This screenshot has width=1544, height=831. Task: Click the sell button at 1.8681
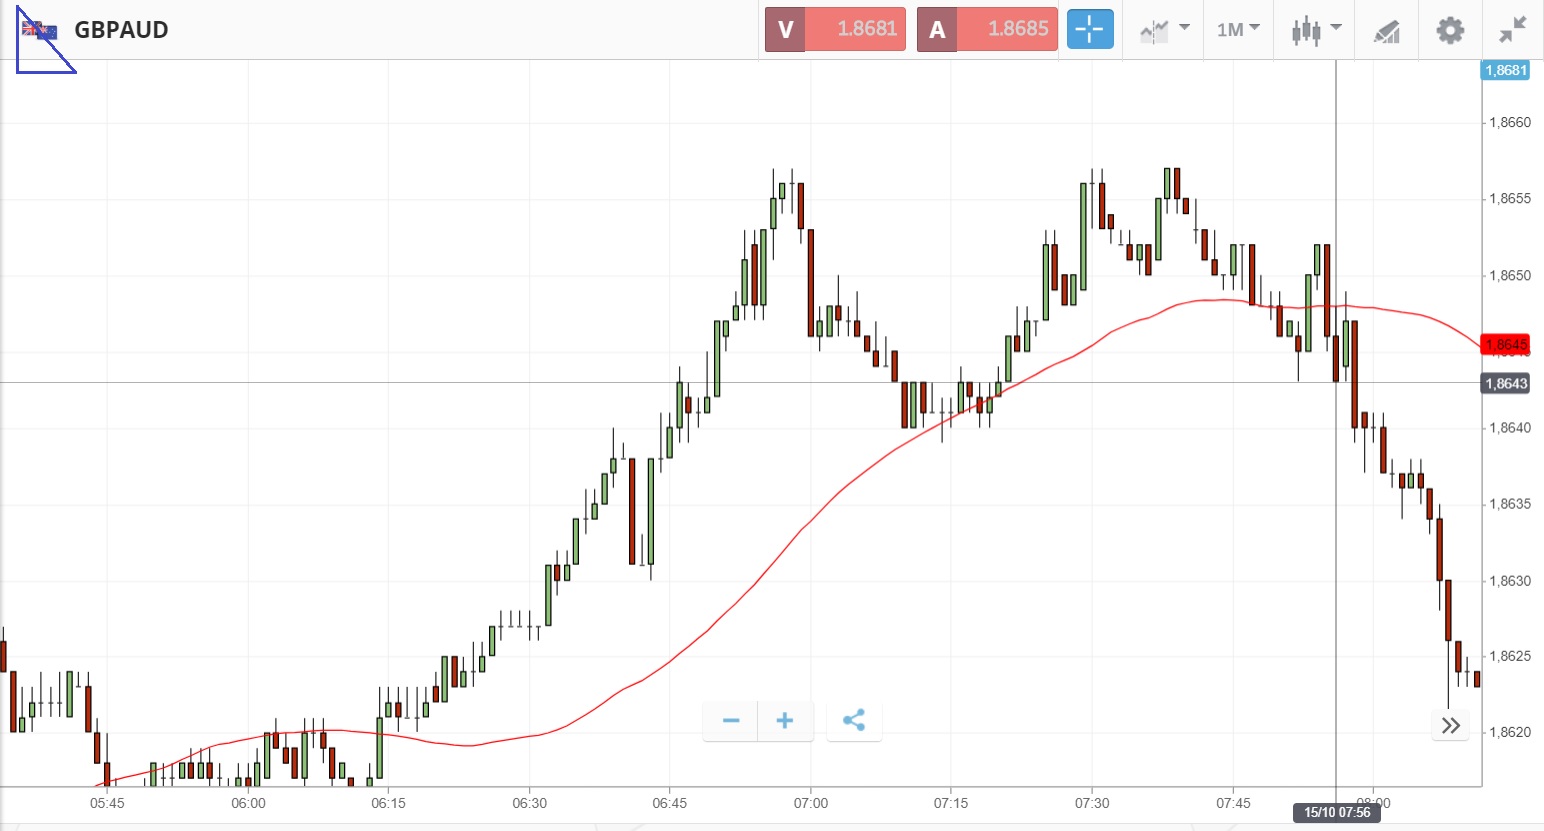[x=835, y=30]
